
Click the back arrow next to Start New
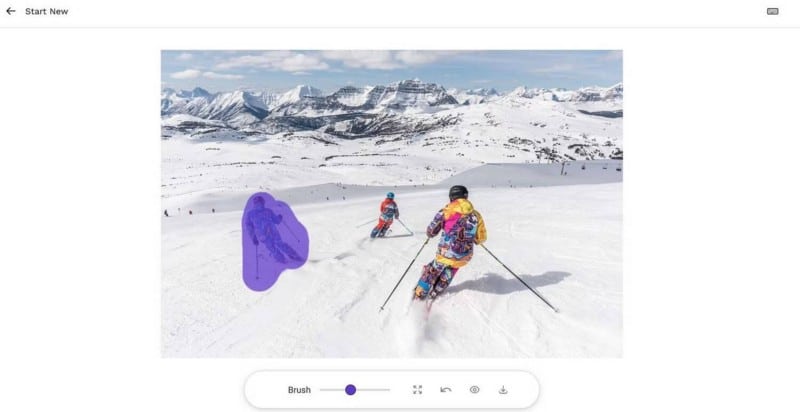[11, 11]
